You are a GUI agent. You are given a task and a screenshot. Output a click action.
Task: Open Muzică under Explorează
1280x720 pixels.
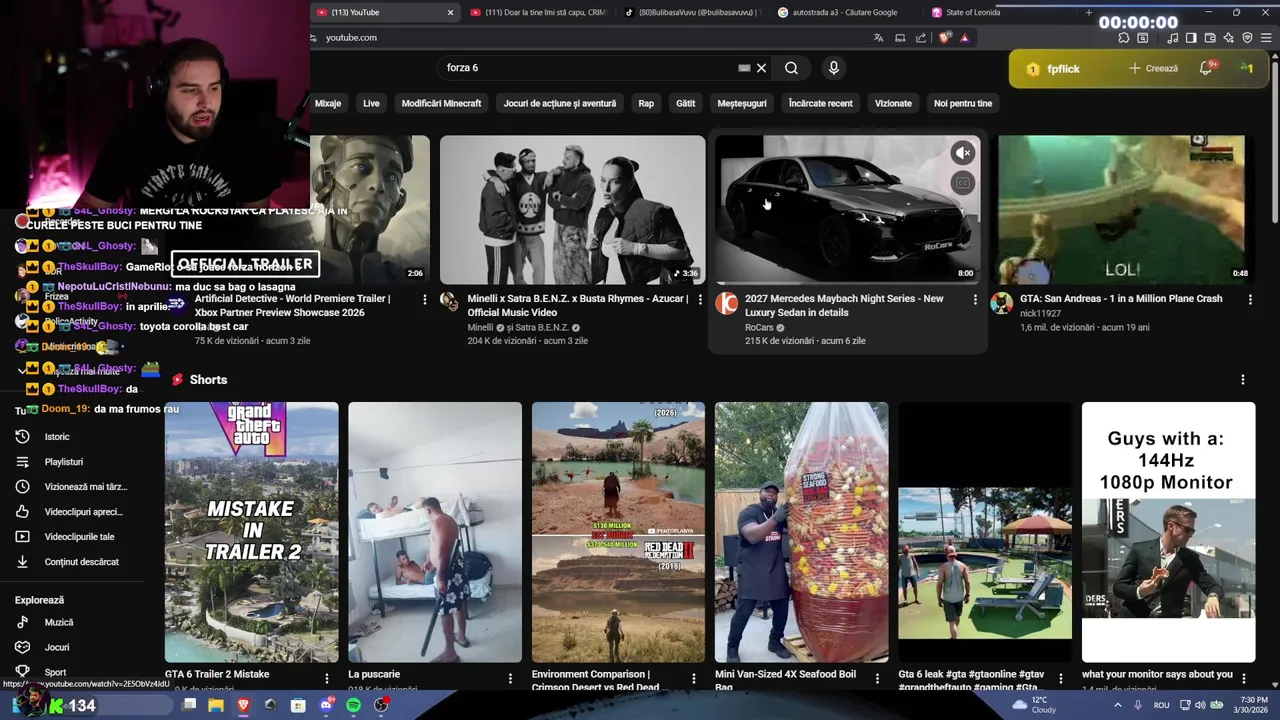point(59,622)
